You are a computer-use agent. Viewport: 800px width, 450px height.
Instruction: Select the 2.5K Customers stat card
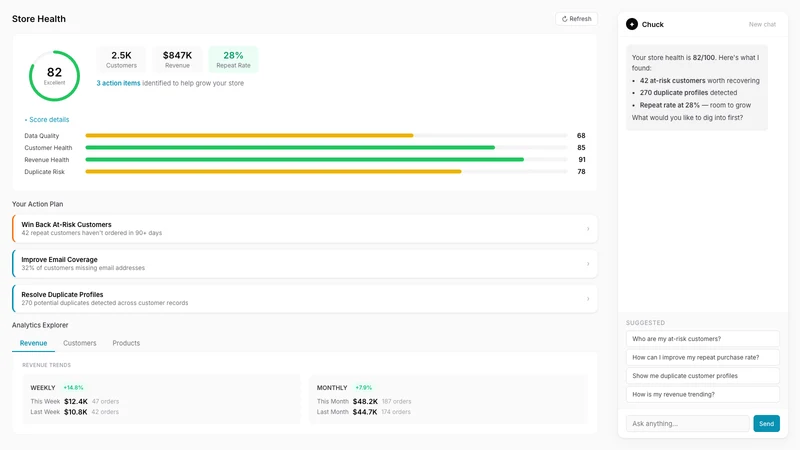pos(121,59)
